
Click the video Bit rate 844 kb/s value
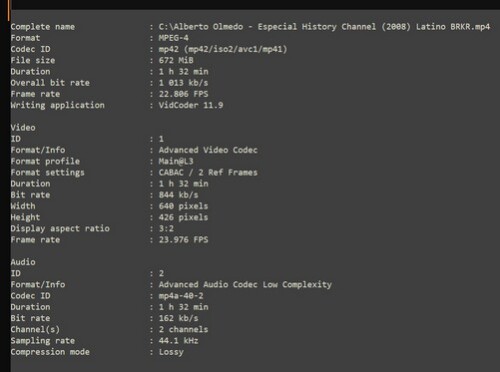point(178,195)
